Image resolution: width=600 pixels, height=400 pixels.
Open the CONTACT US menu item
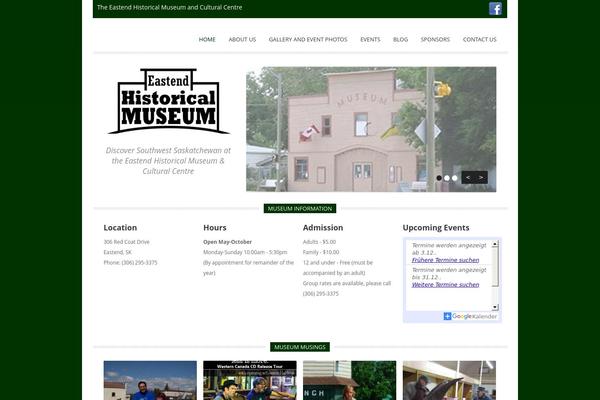(x=479, y=39)
